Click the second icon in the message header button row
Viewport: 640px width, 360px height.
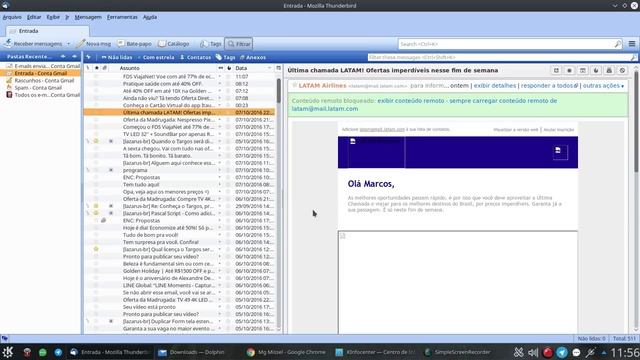pyautogui.click(x=569, y=70)
